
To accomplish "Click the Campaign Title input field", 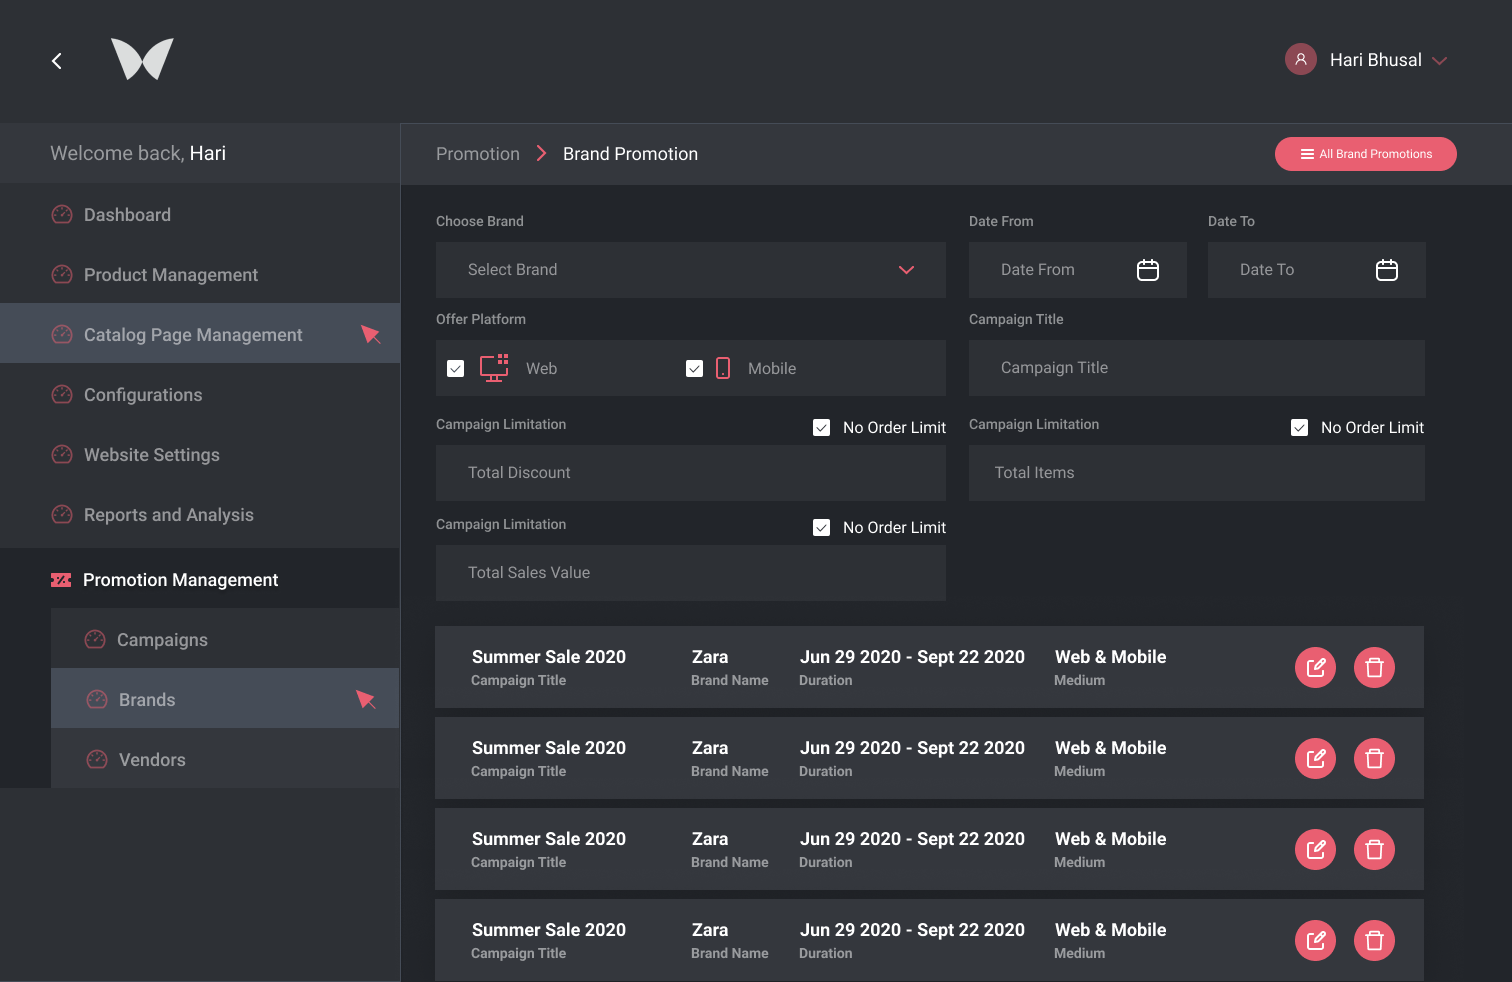I will [x=1196, y=368].
